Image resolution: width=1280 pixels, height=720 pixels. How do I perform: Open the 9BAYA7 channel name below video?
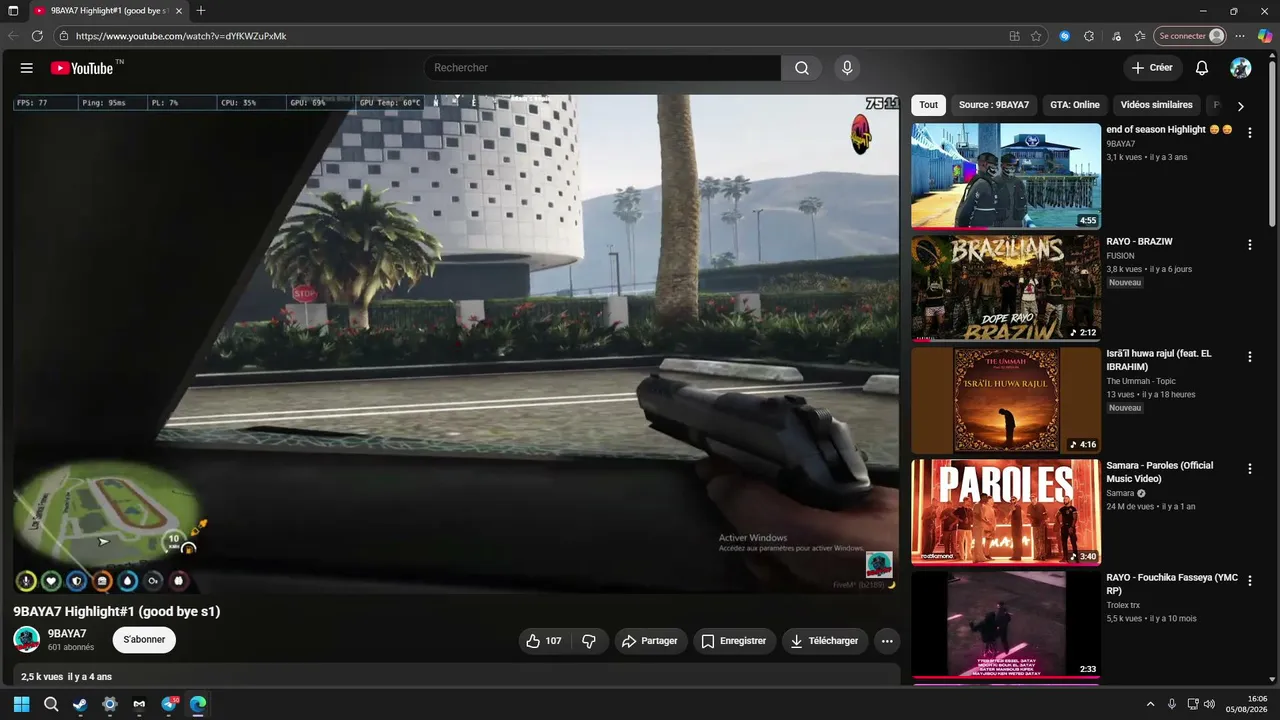(67, 634)
